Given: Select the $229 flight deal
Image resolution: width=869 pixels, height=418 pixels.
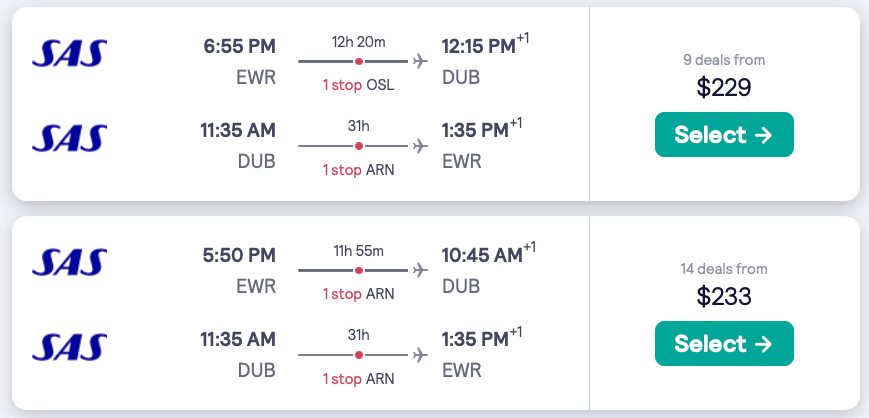Looking at the screenshot, I should coord(724,135).
